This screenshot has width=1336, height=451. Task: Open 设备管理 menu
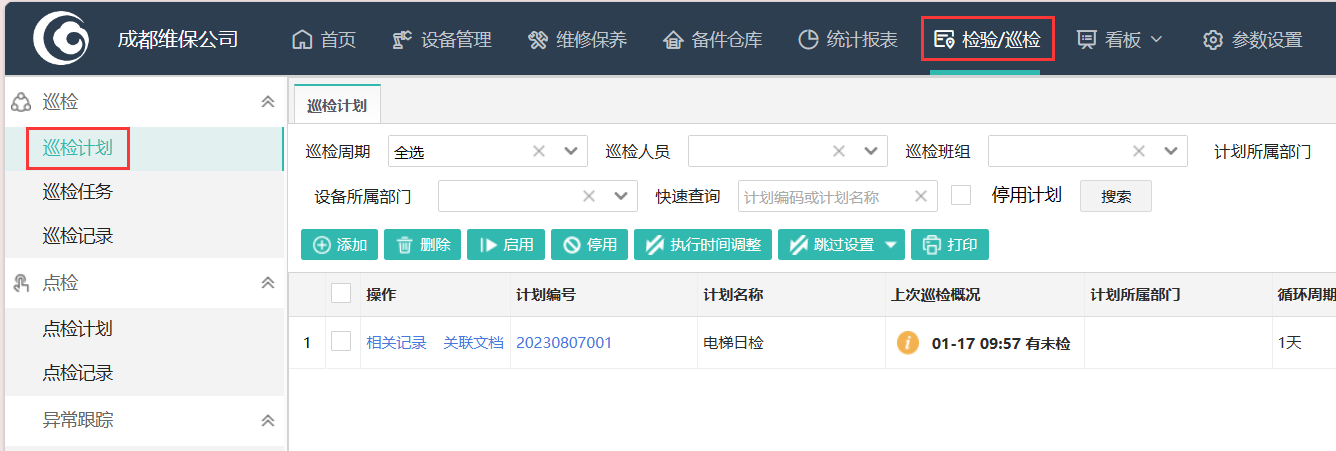coord(442,40)
